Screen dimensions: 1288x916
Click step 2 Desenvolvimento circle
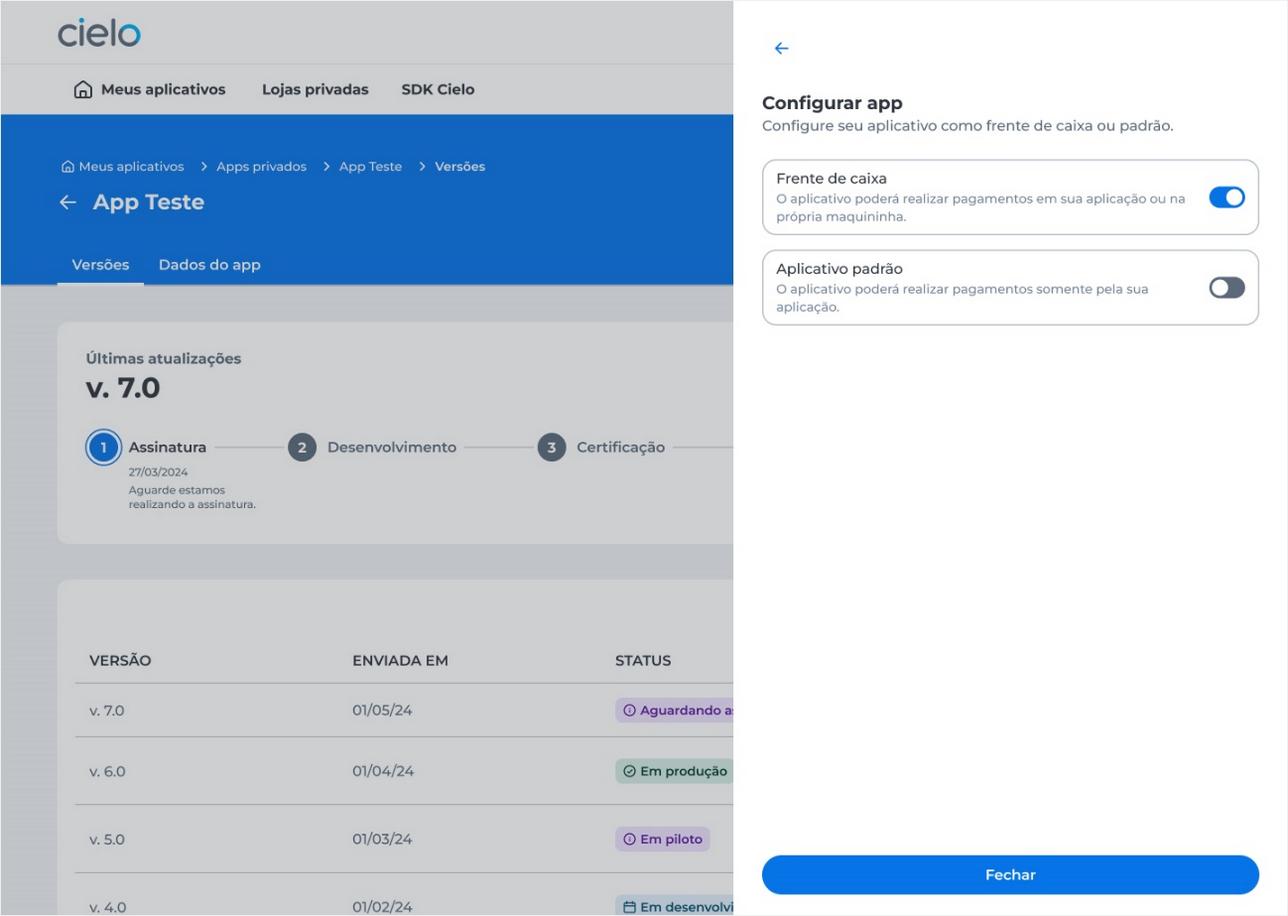point(302,447)
